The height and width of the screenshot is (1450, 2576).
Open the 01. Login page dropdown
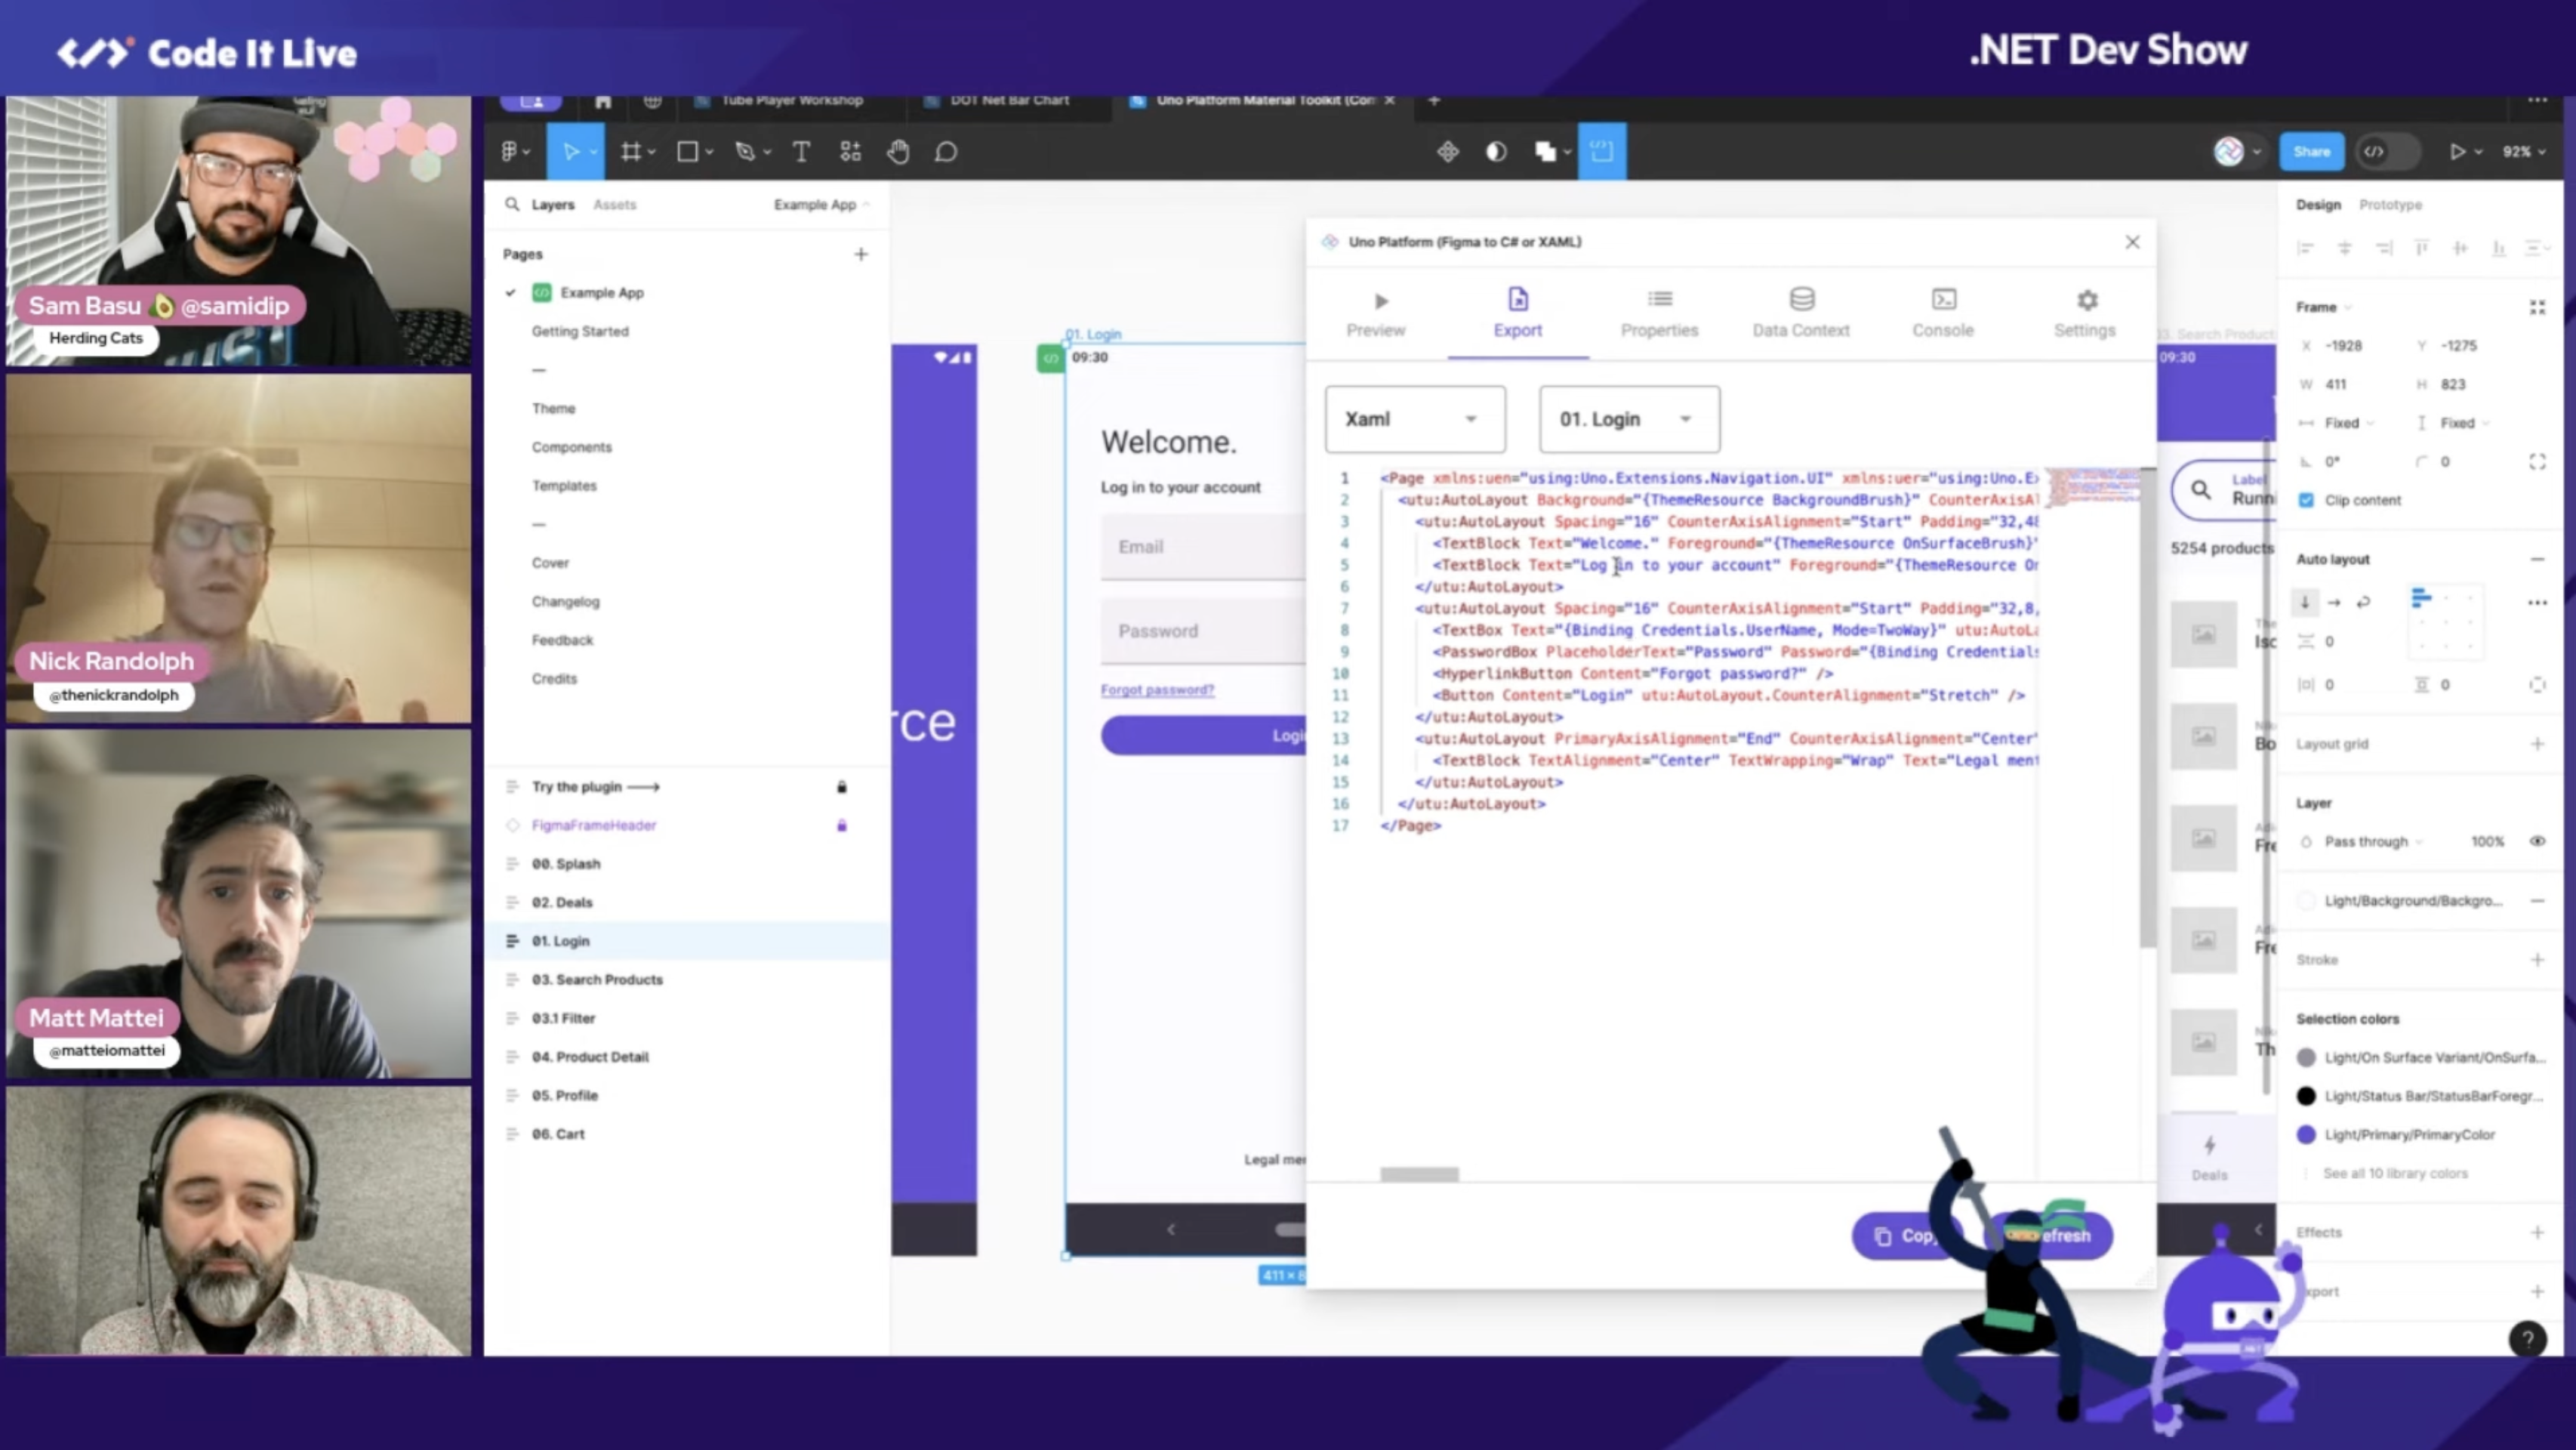[1629, 419]
